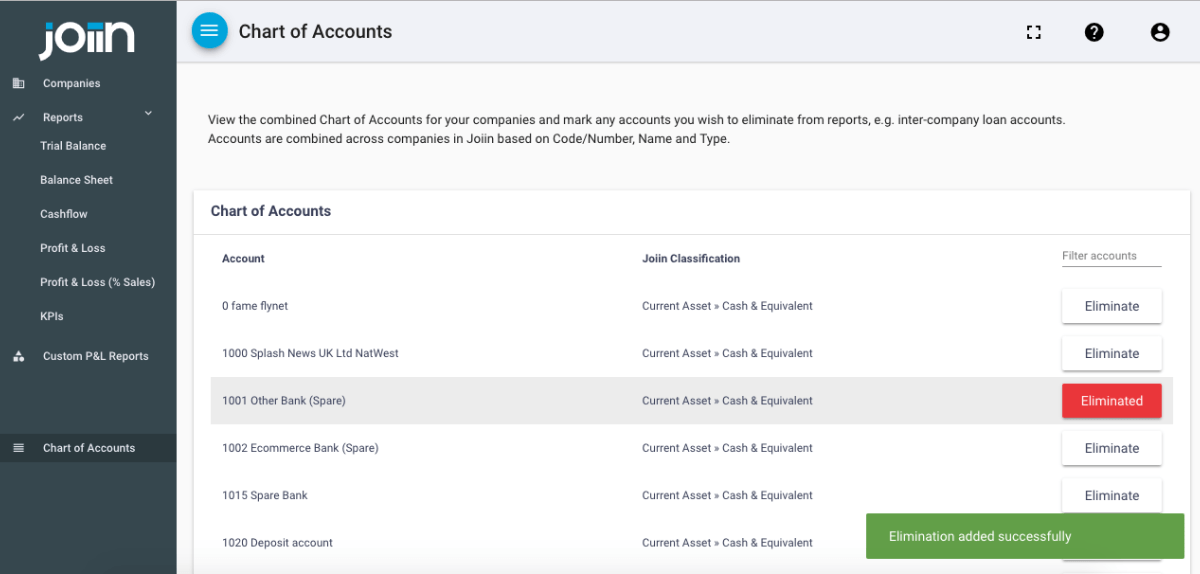
Task: Open the Cashflow report
Action: 64,214
